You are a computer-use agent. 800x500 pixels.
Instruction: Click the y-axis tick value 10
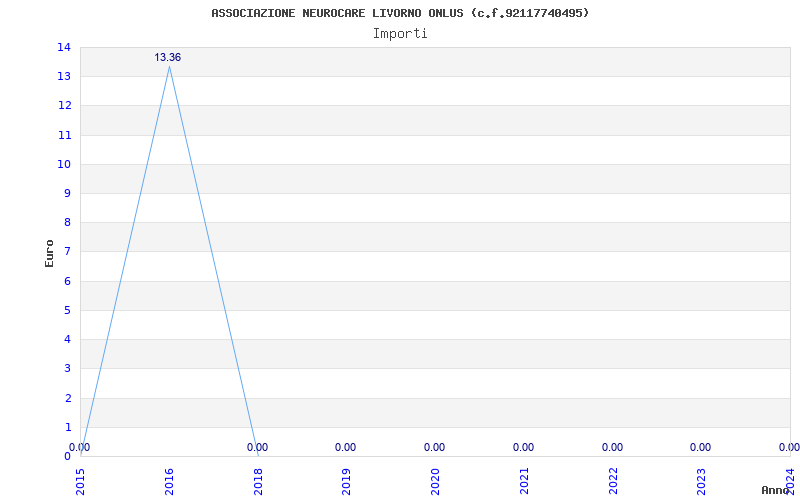pos(64,164)
